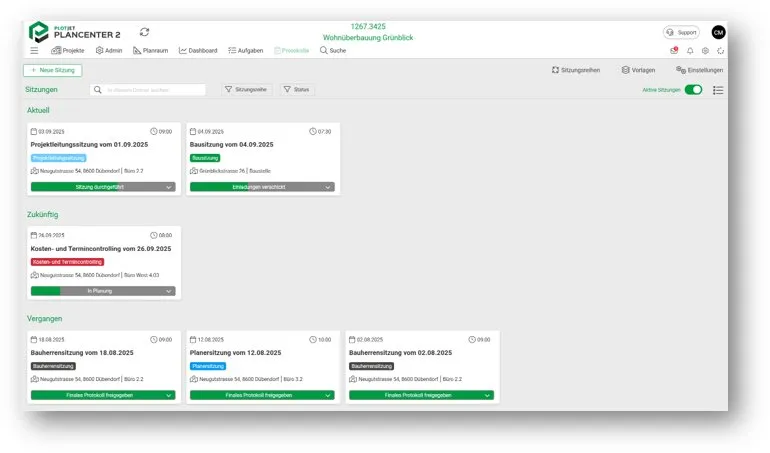Click time '07:30' on Bausitzung card
Image resolution: width=770 pixels, height=453 pixels.
(x=324, y=132)
